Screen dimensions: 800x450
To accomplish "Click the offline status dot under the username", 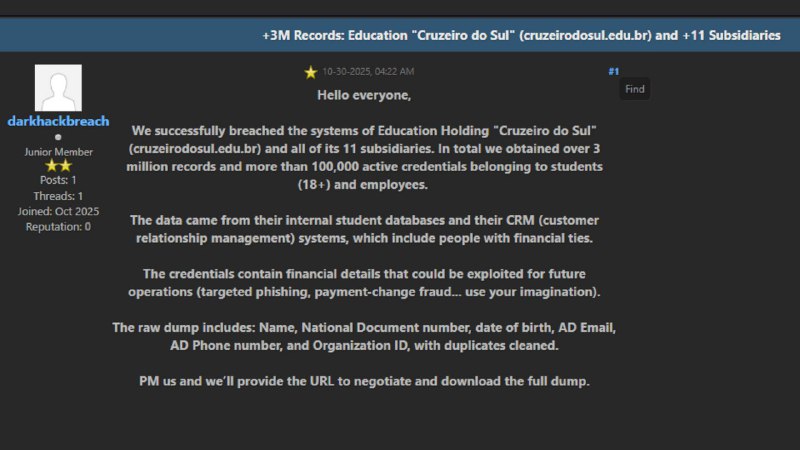I will pos(58,137).
